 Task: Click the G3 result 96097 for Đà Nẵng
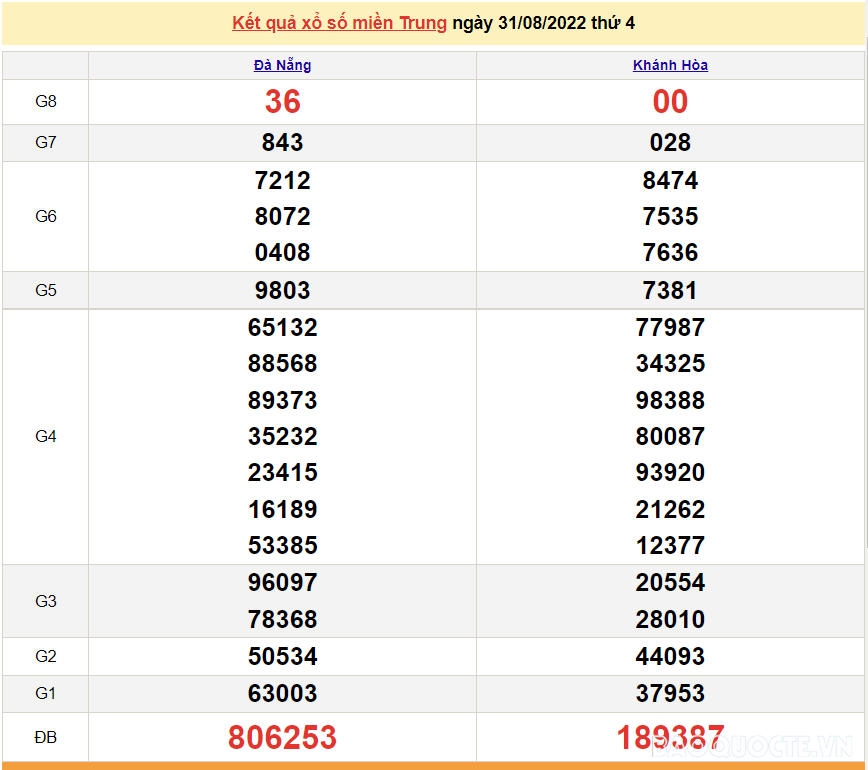[282, 582]
